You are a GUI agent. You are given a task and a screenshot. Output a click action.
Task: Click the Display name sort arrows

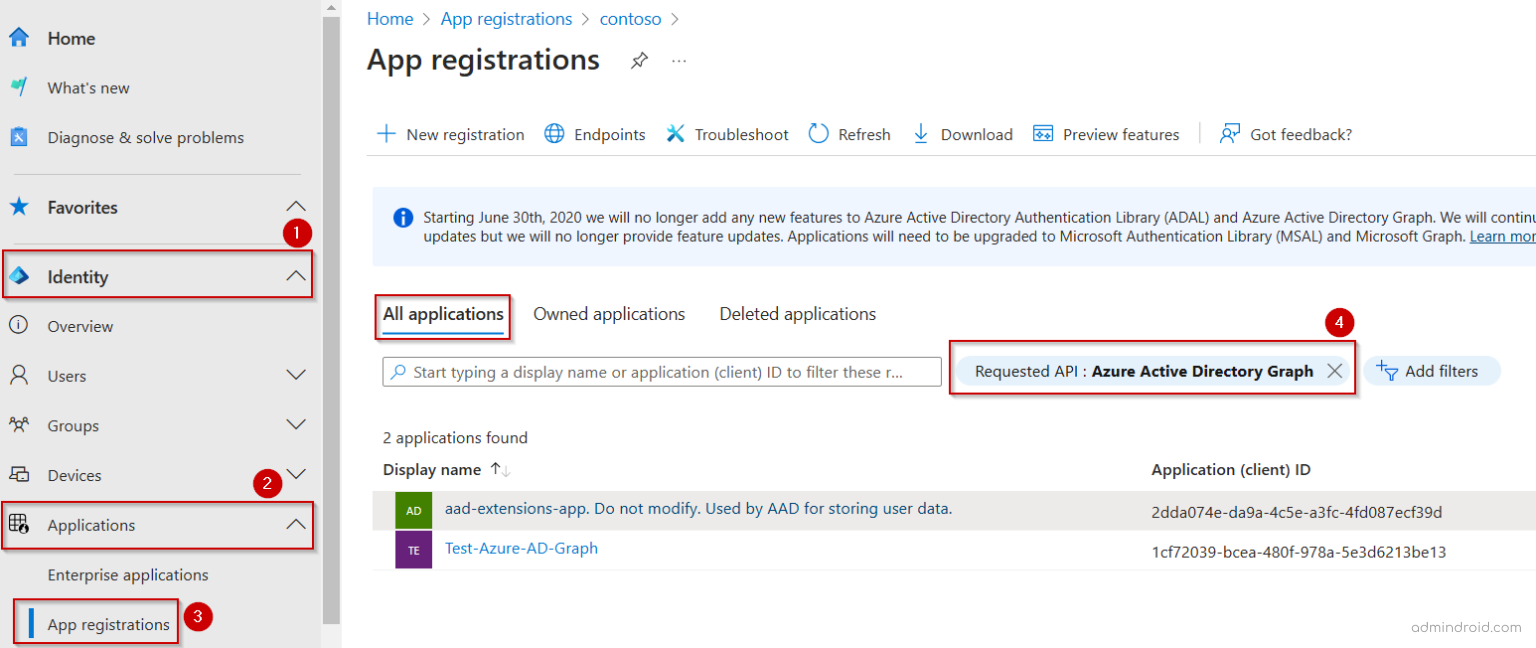[x=501, y=470]
